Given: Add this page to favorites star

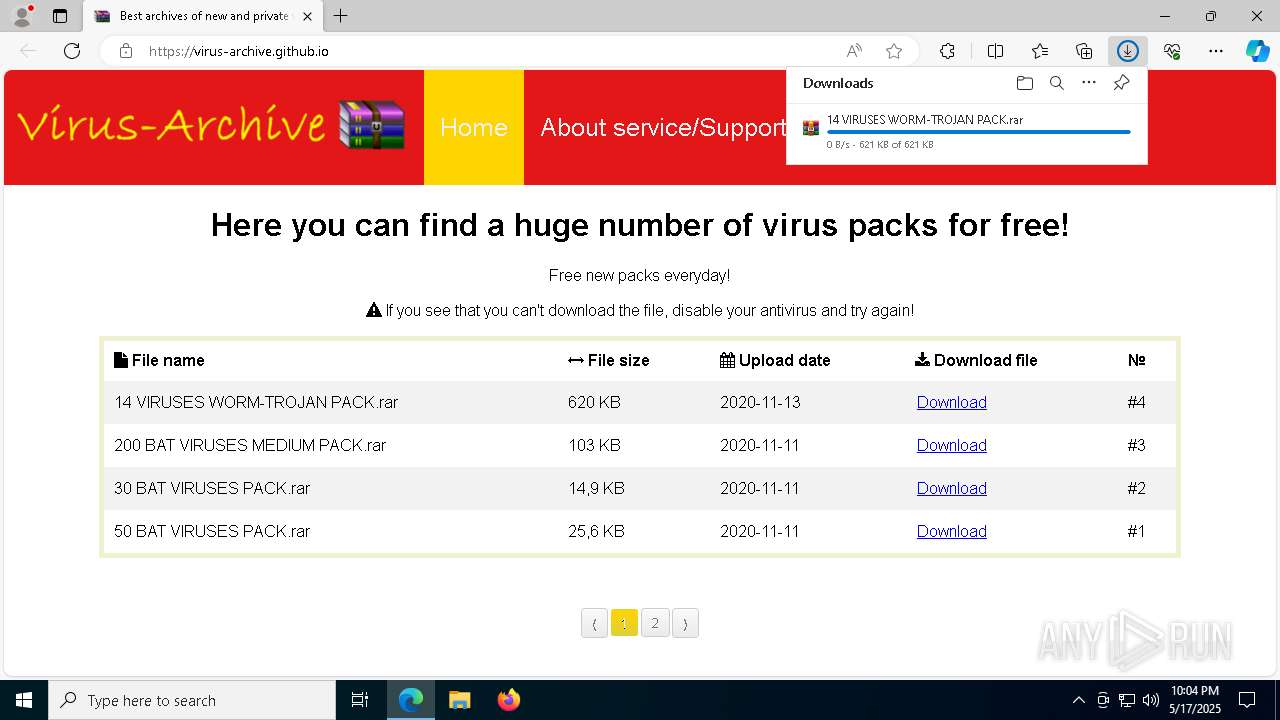Looking at the screenshot, I should pyautogui.click(x=894, y=51).
